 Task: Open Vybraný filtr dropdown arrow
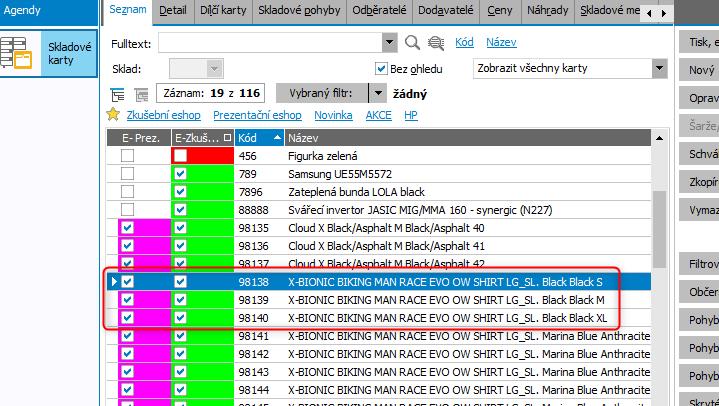click(x=377, y=93)
